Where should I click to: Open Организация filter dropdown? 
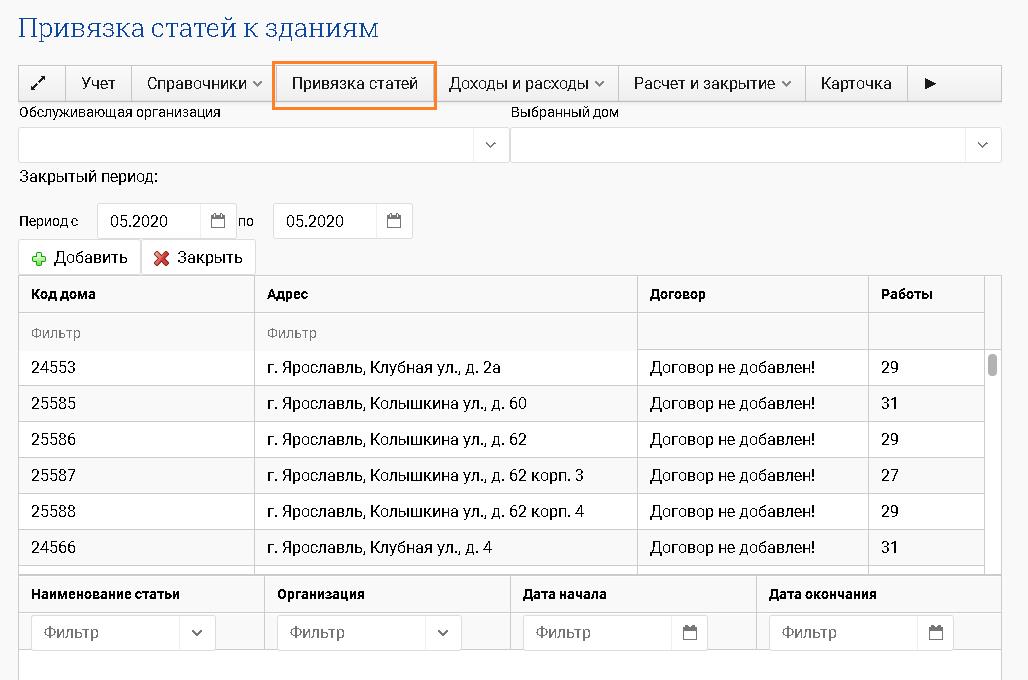[x=443, y=633]
